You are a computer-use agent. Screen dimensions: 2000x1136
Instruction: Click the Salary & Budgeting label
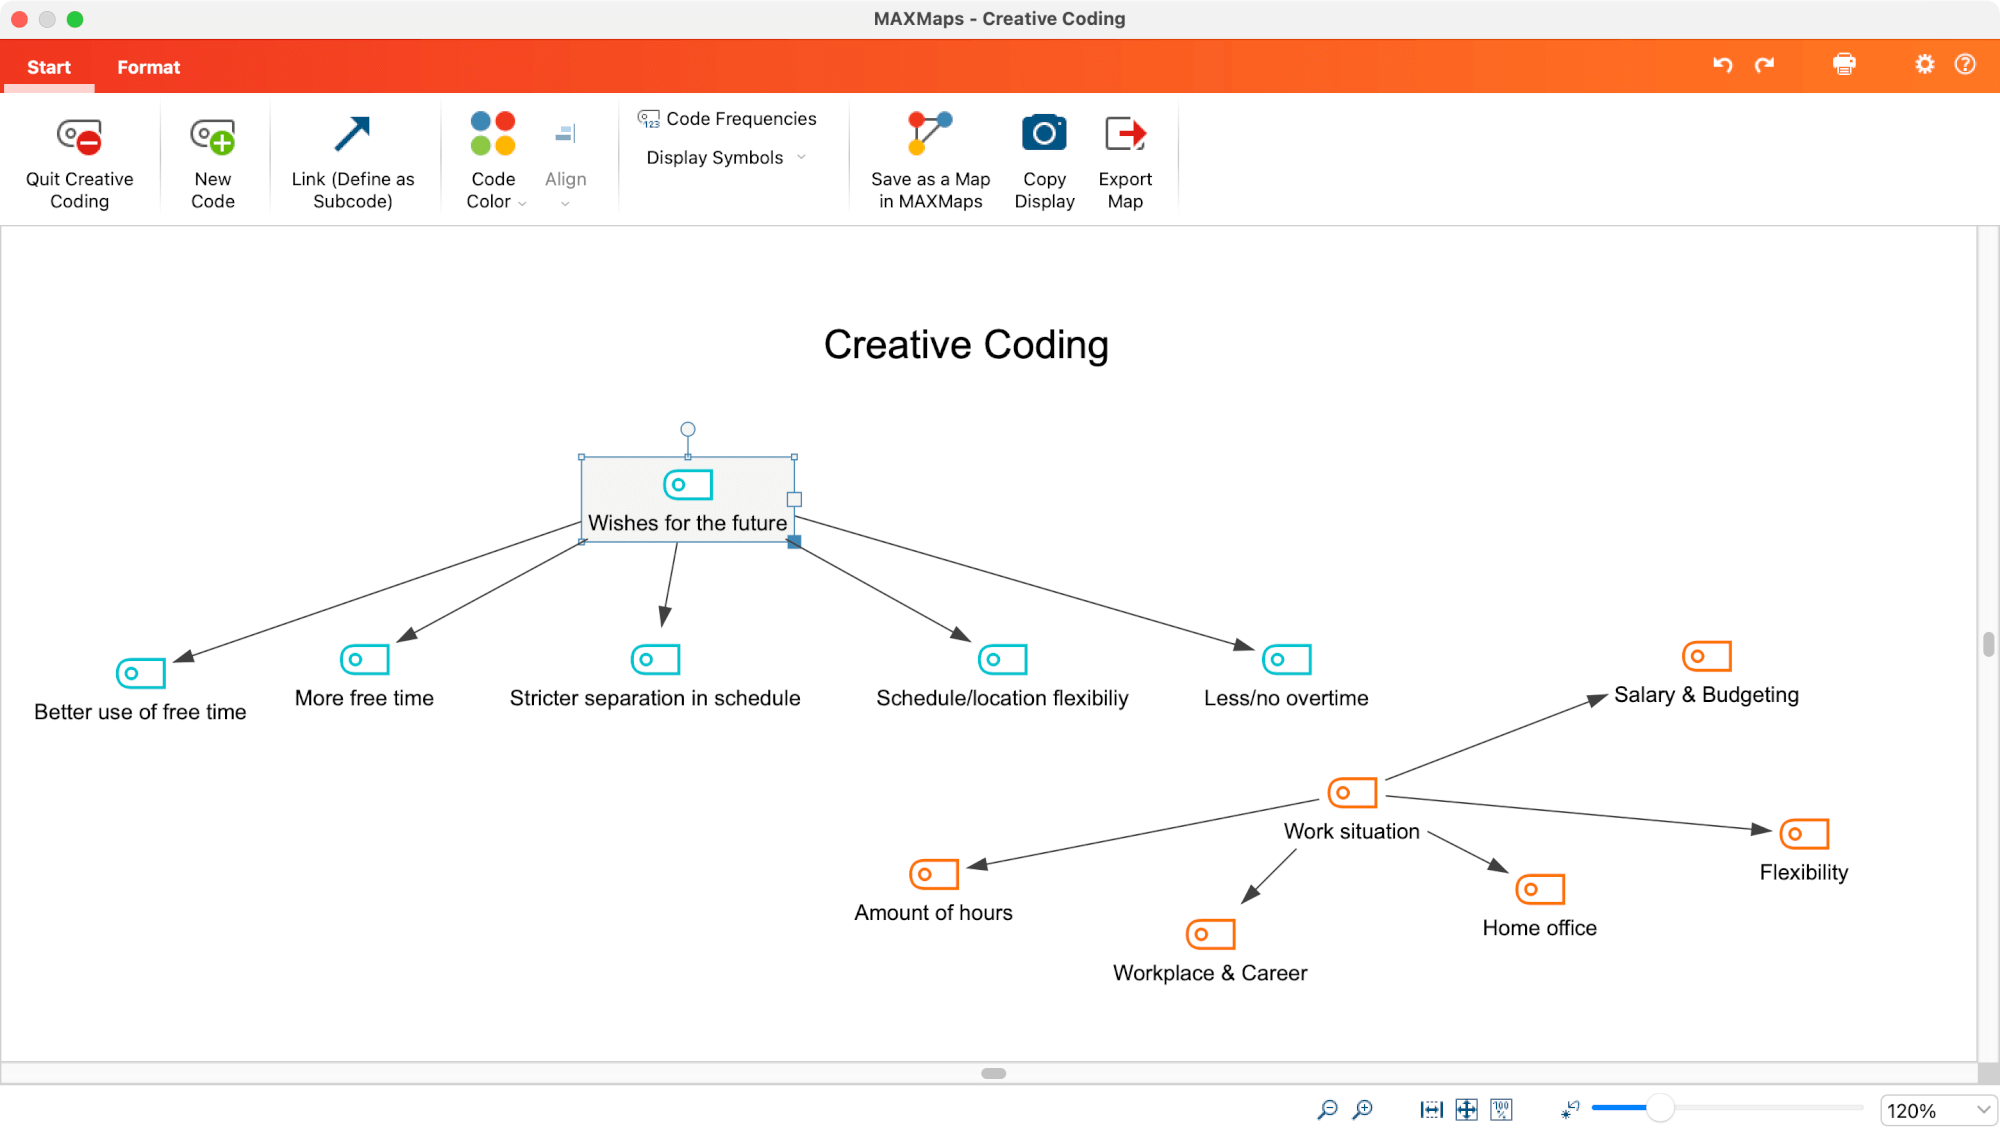(x=1706, y=696)
